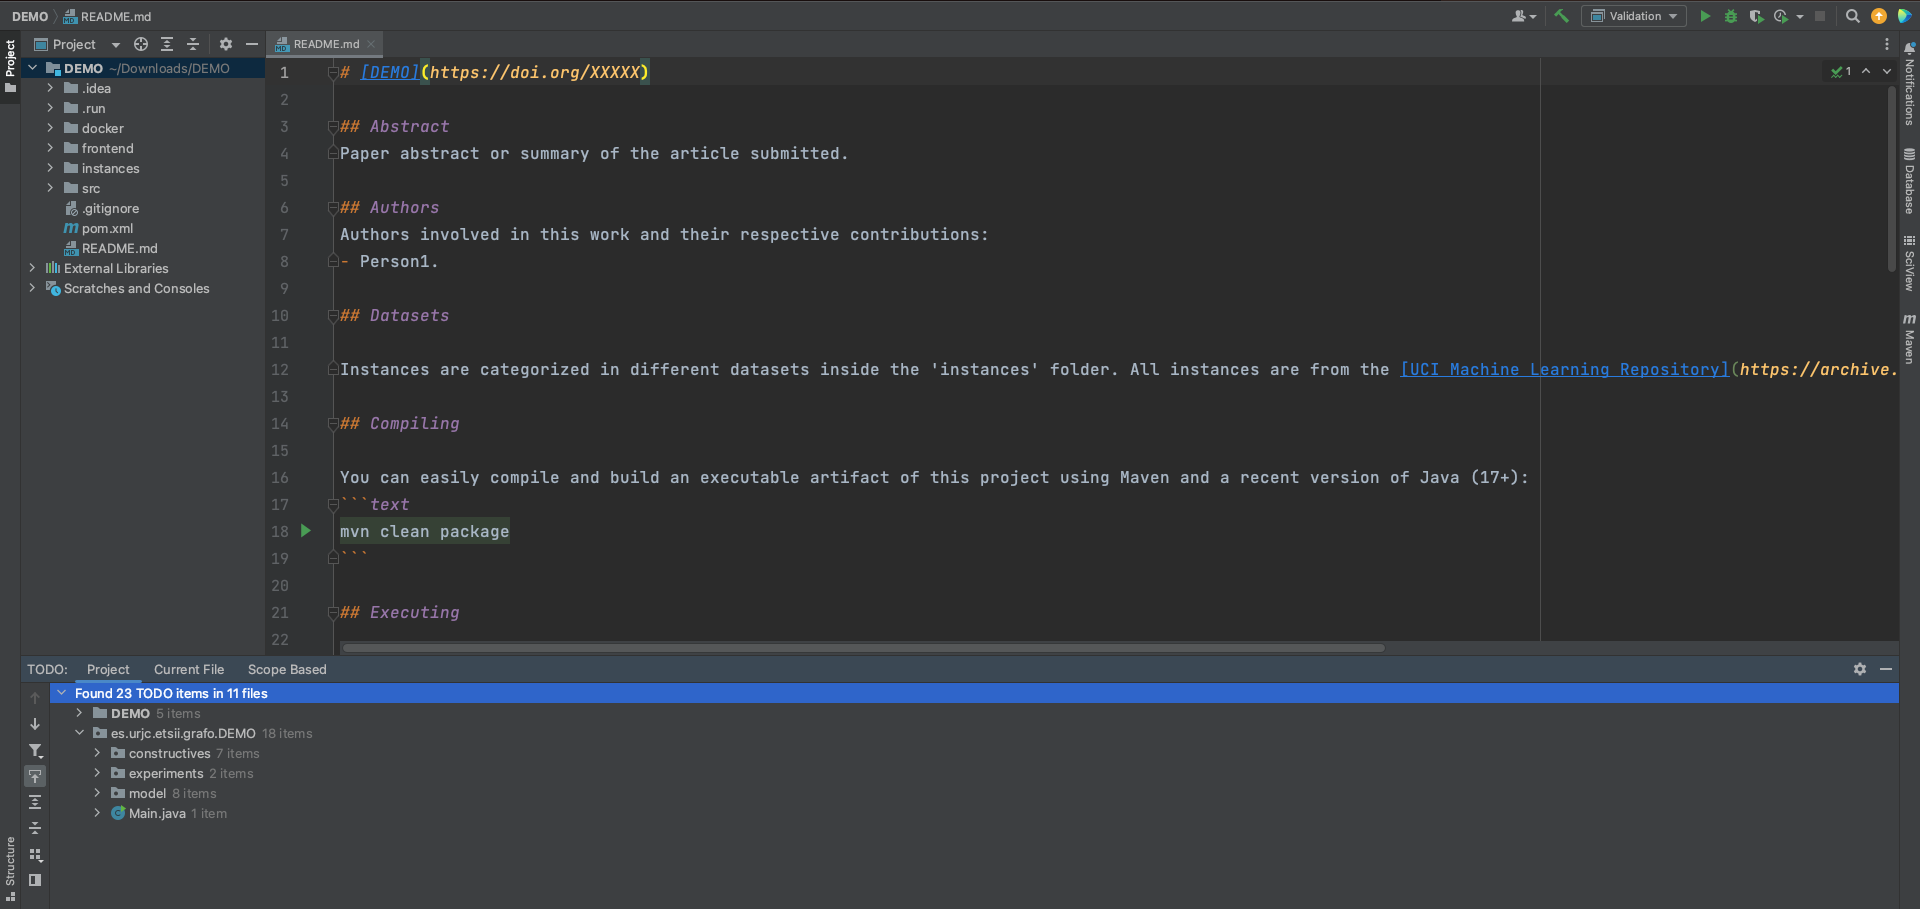Screen dimensions: 1920x909
Task: Expand the instances folder
Action: (x=50, y=168)
